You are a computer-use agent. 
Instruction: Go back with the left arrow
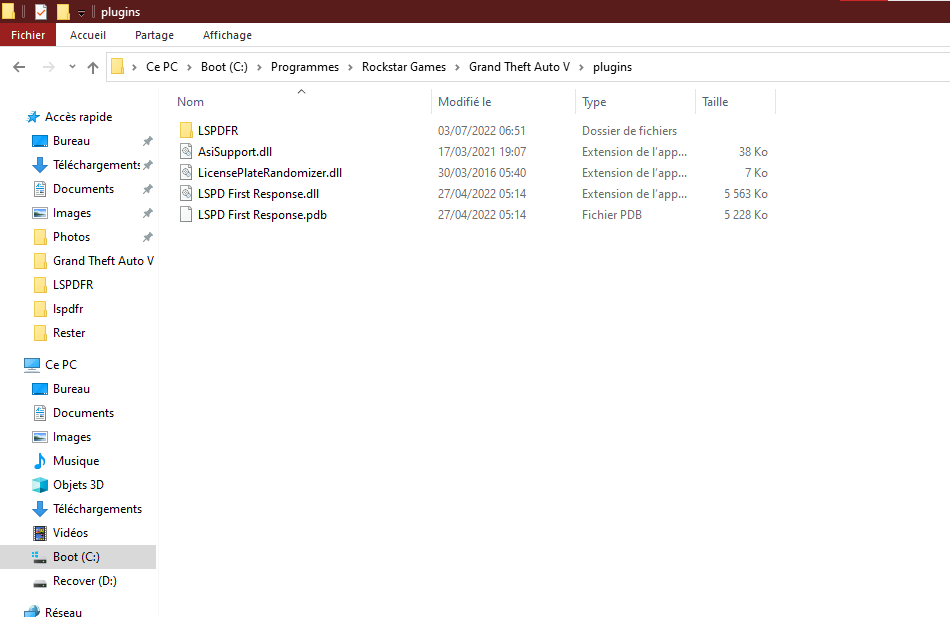click(19, 67)
